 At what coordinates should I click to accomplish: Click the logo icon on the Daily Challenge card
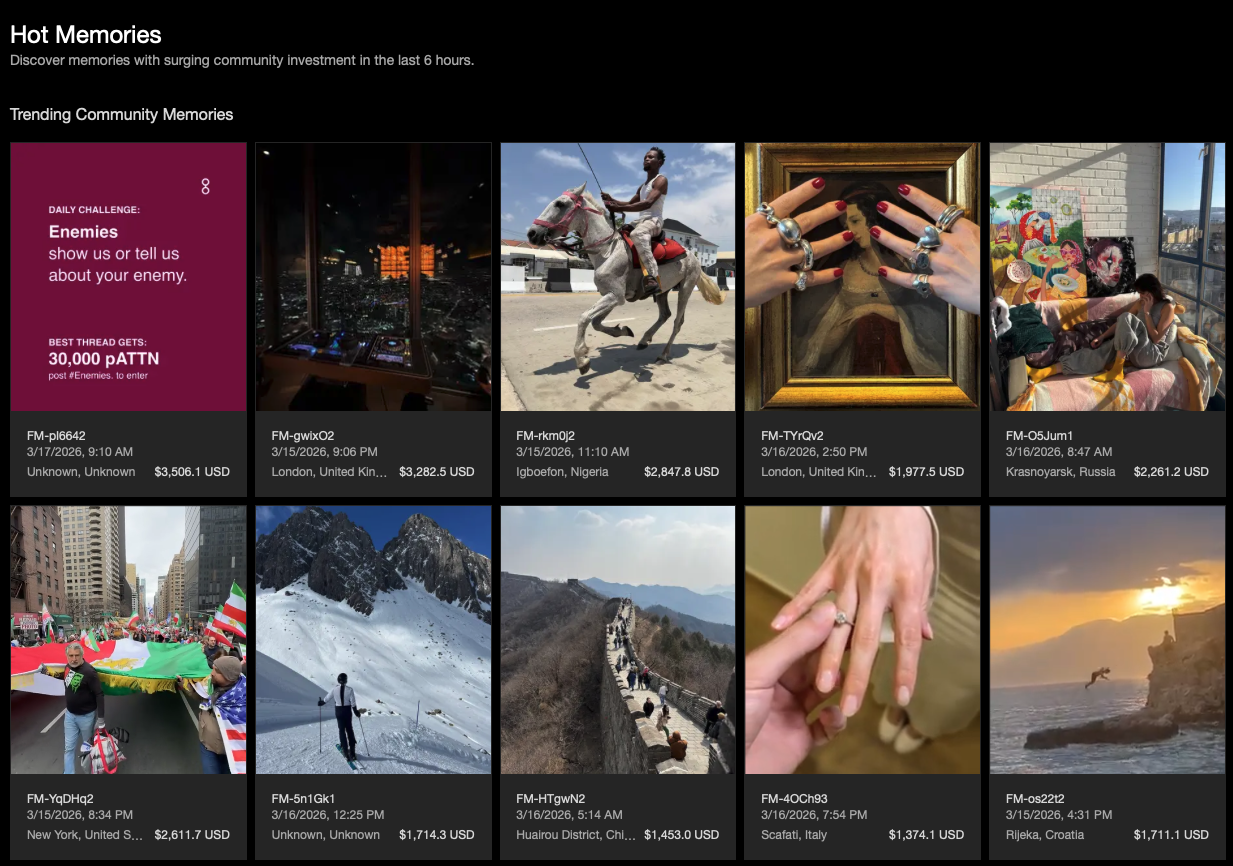click(x=206, y=186)
